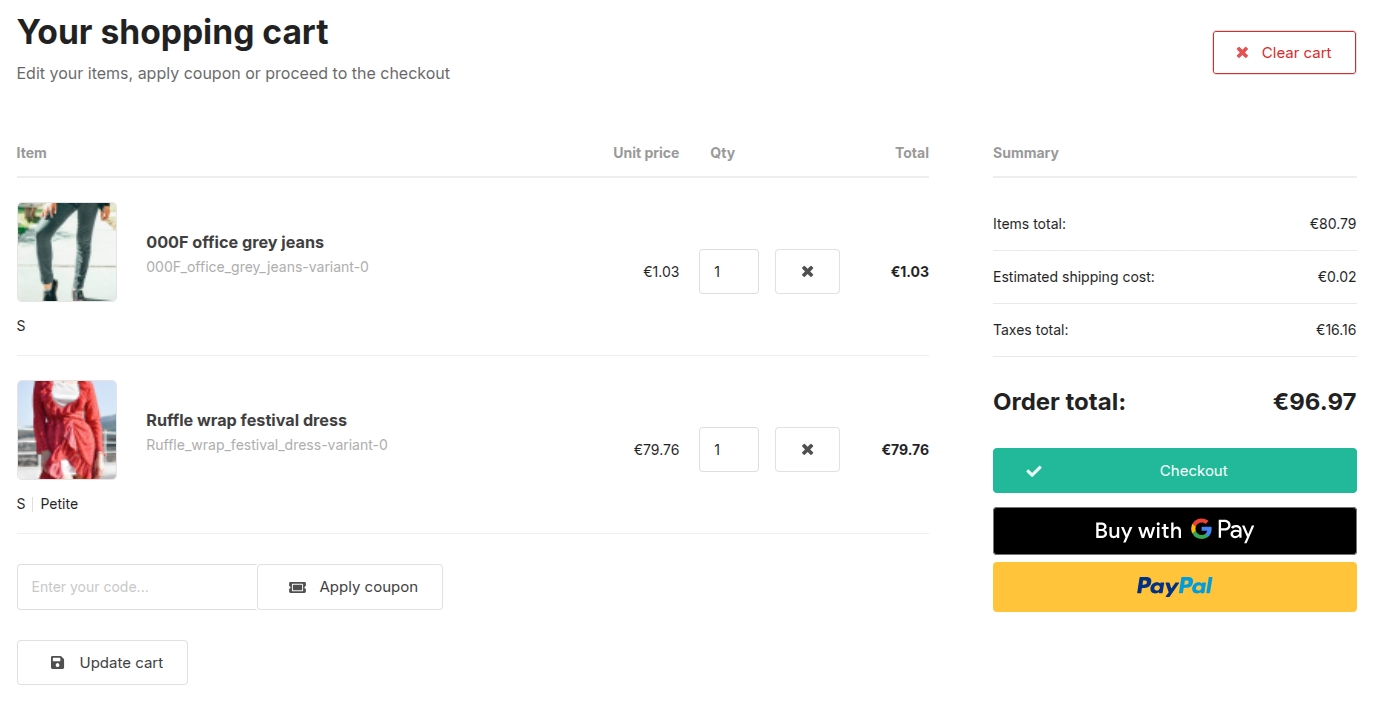Click the checkmark icon on Checkout button

[x=1034, y=471]
